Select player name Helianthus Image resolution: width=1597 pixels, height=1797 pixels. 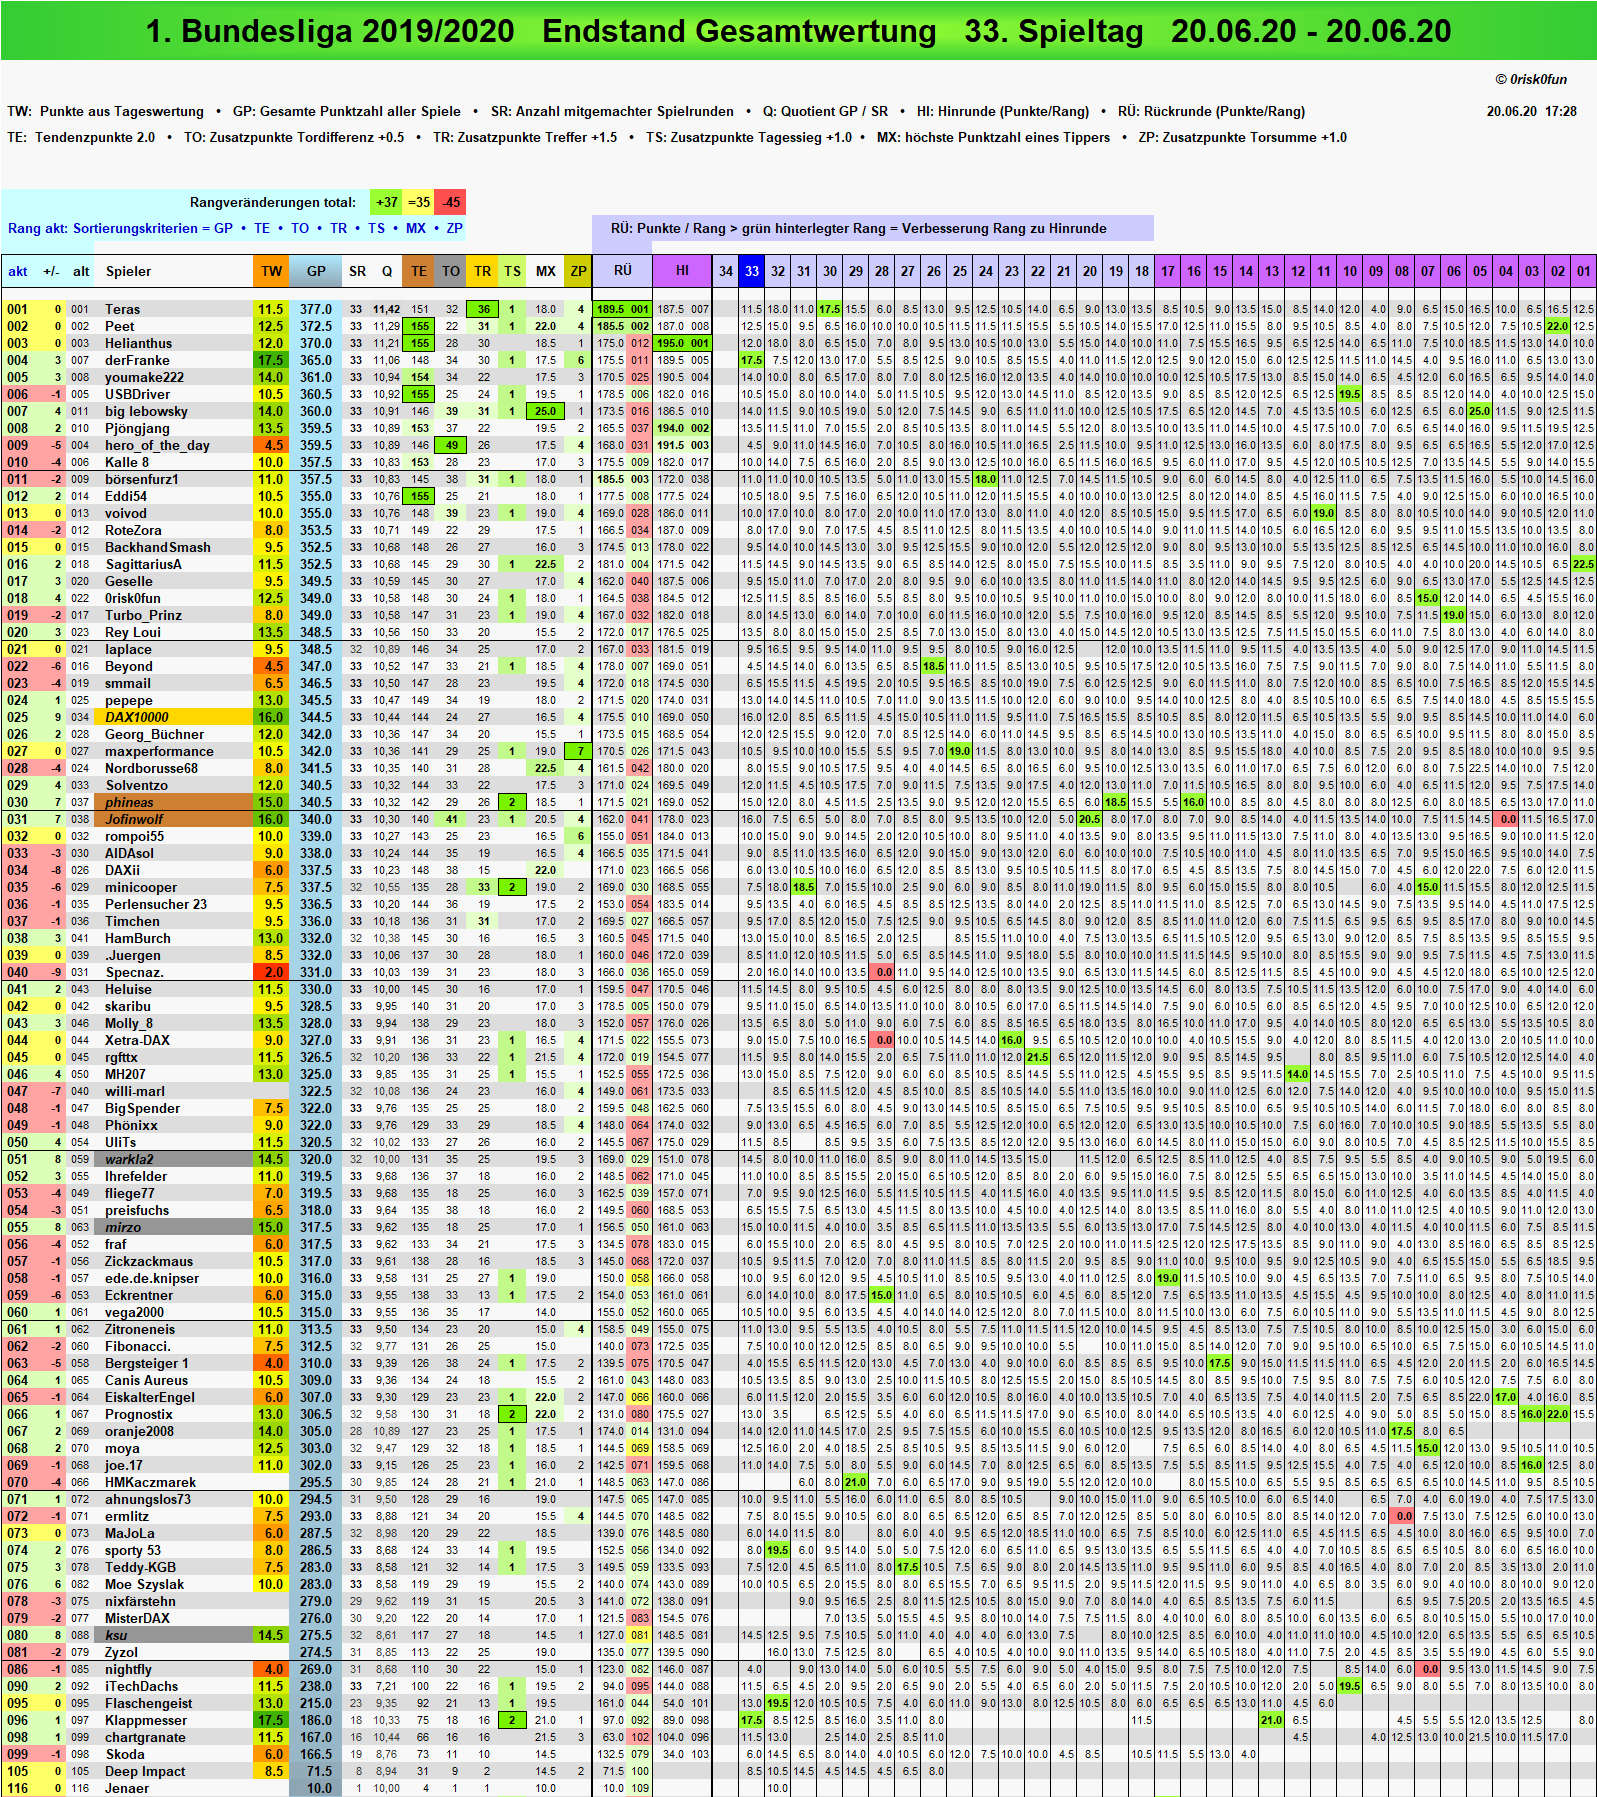coord(138,344)
